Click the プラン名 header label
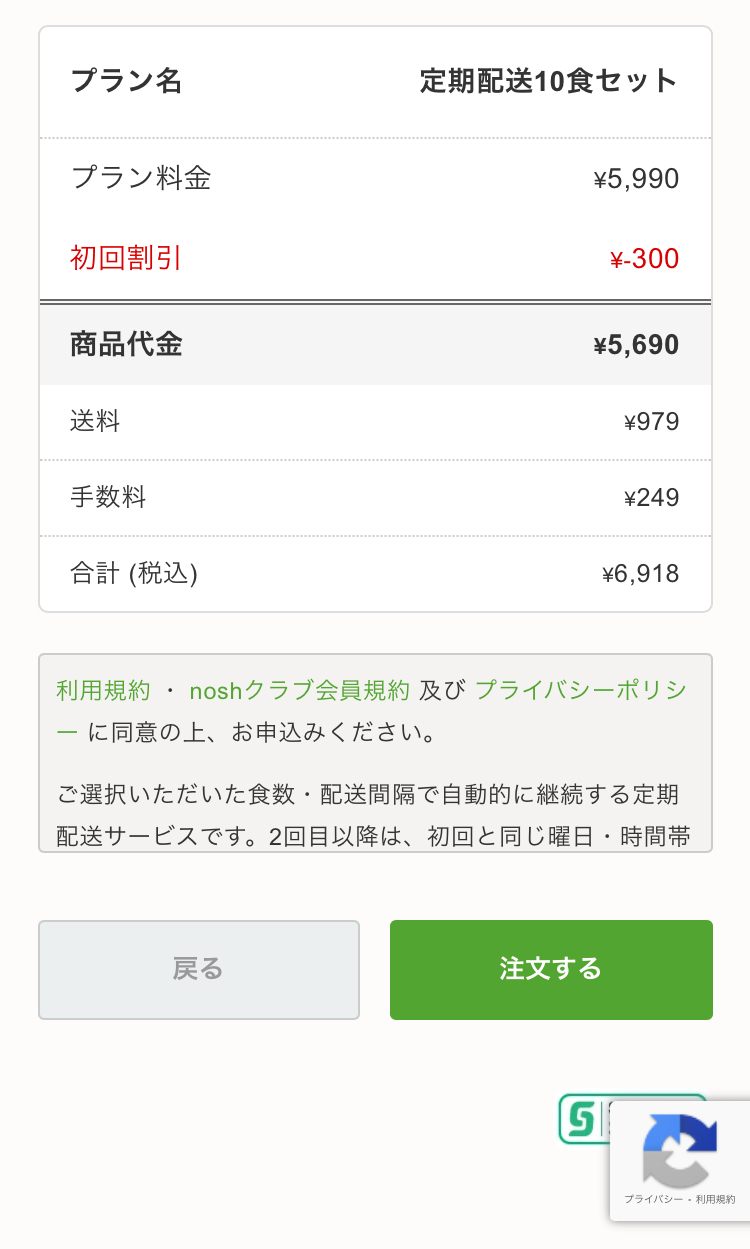Screen dimensions: 750x1249 126,81
